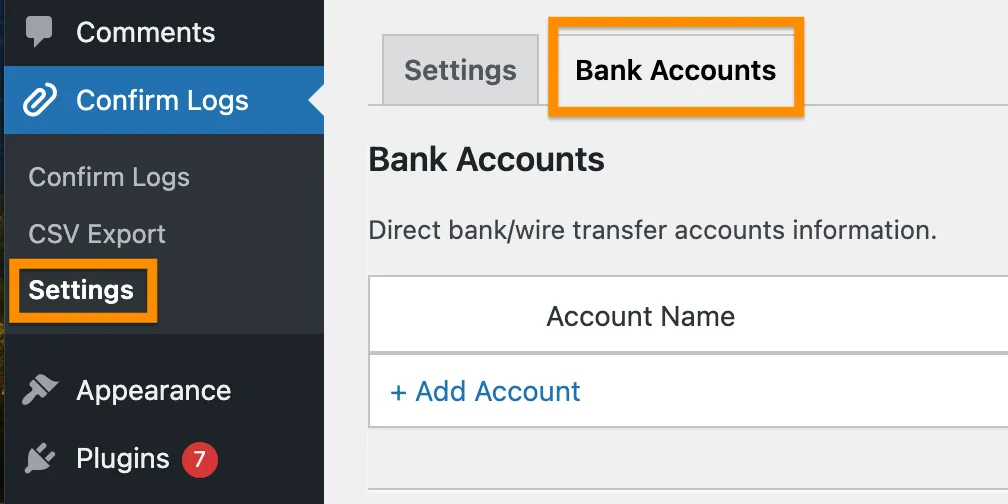
Task: Select the top-level Confirm Logs menu label
Action: [162, 100]
